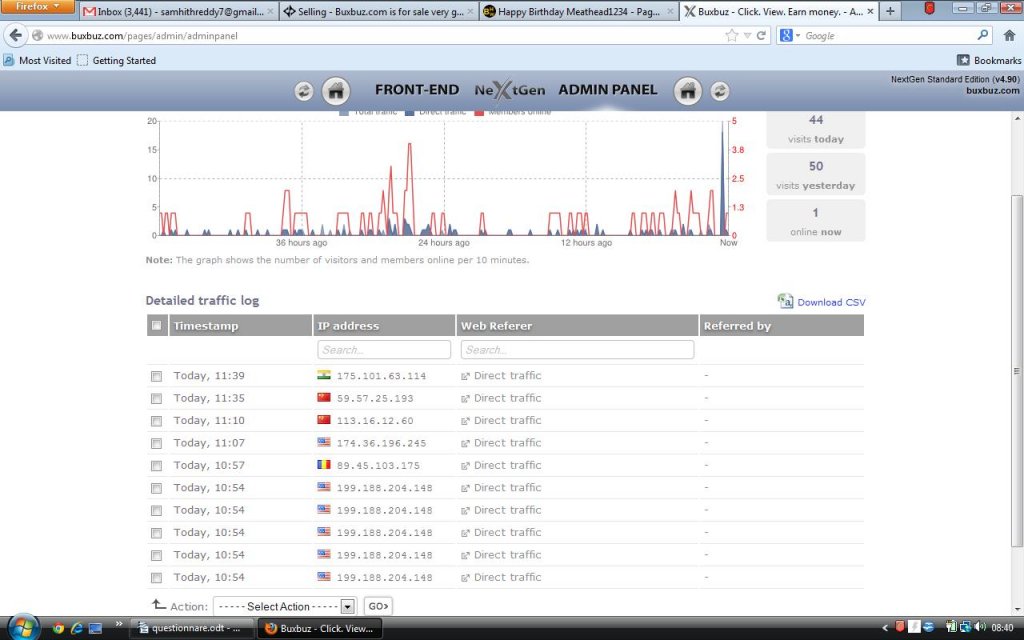
Task: Open a new browser tab with plus button
Action: (889, 11)
